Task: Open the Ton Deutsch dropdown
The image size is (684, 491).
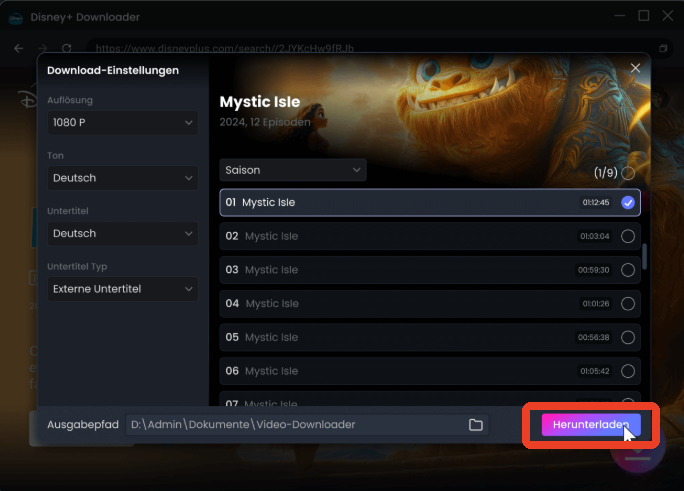Action: click(123, 178)
